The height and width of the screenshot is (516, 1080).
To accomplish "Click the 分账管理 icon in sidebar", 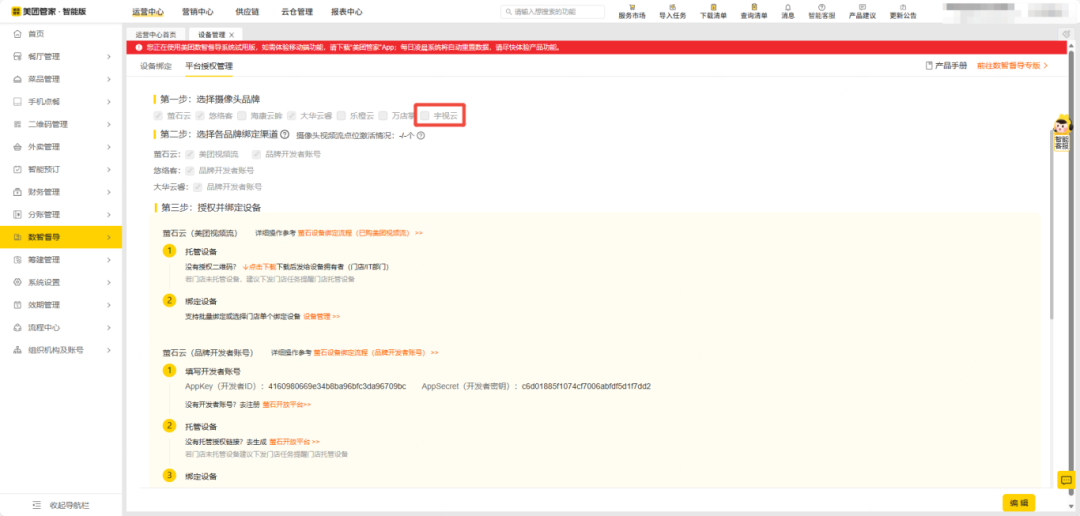I will click(17, 214).
